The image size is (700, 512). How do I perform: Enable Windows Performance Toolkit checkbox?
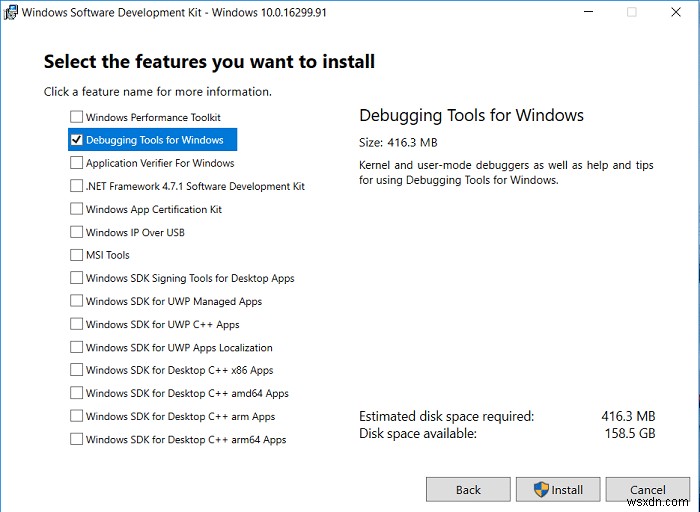click(x=77, y=117)
